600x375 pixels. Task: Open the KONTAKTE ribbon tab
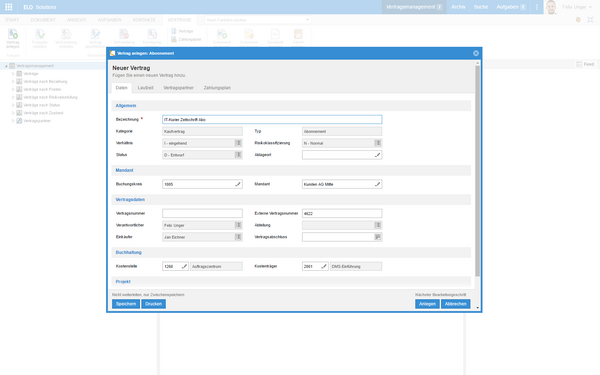point(144,20)
